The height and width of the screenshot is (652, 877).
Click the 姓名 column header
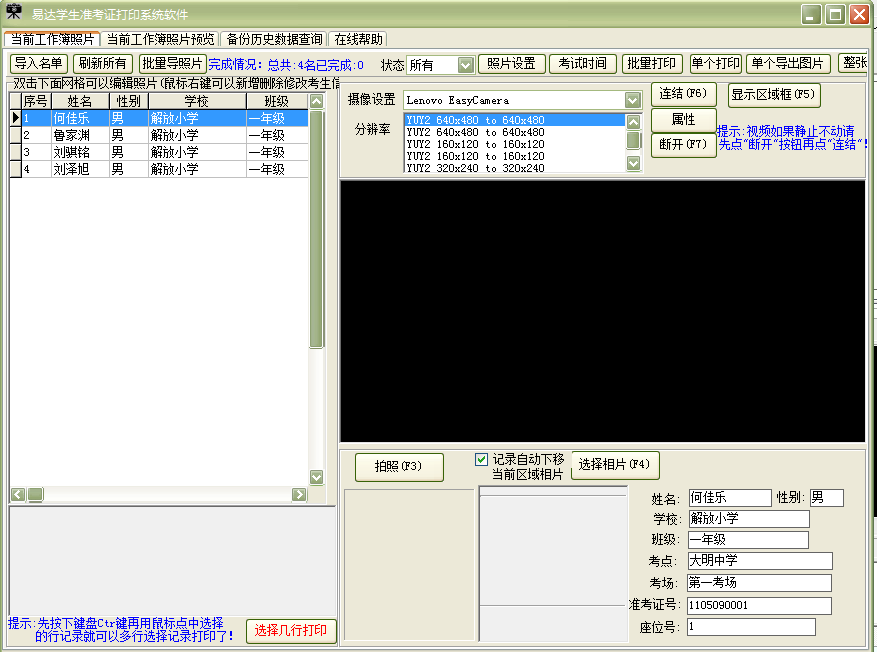coord(80,101)
